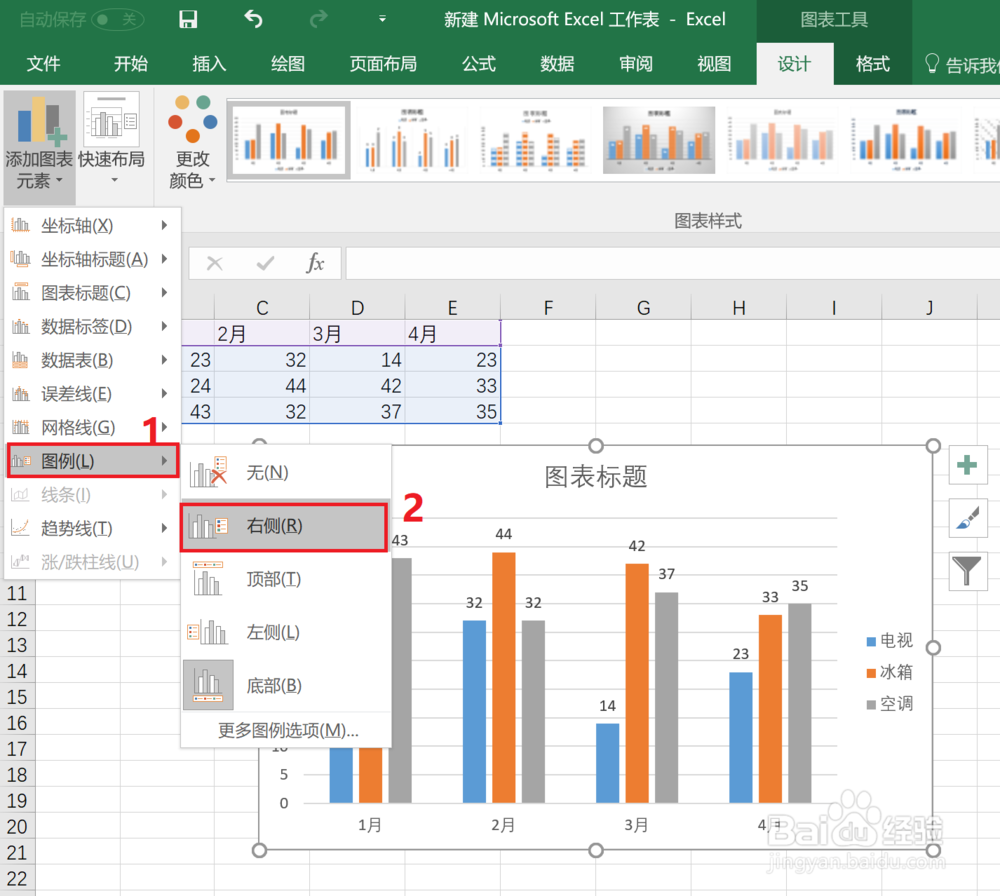This screenshot has height=896, width=1000.
Task: Open 网格线(G) submenu
Action: [x=92, y=427]
